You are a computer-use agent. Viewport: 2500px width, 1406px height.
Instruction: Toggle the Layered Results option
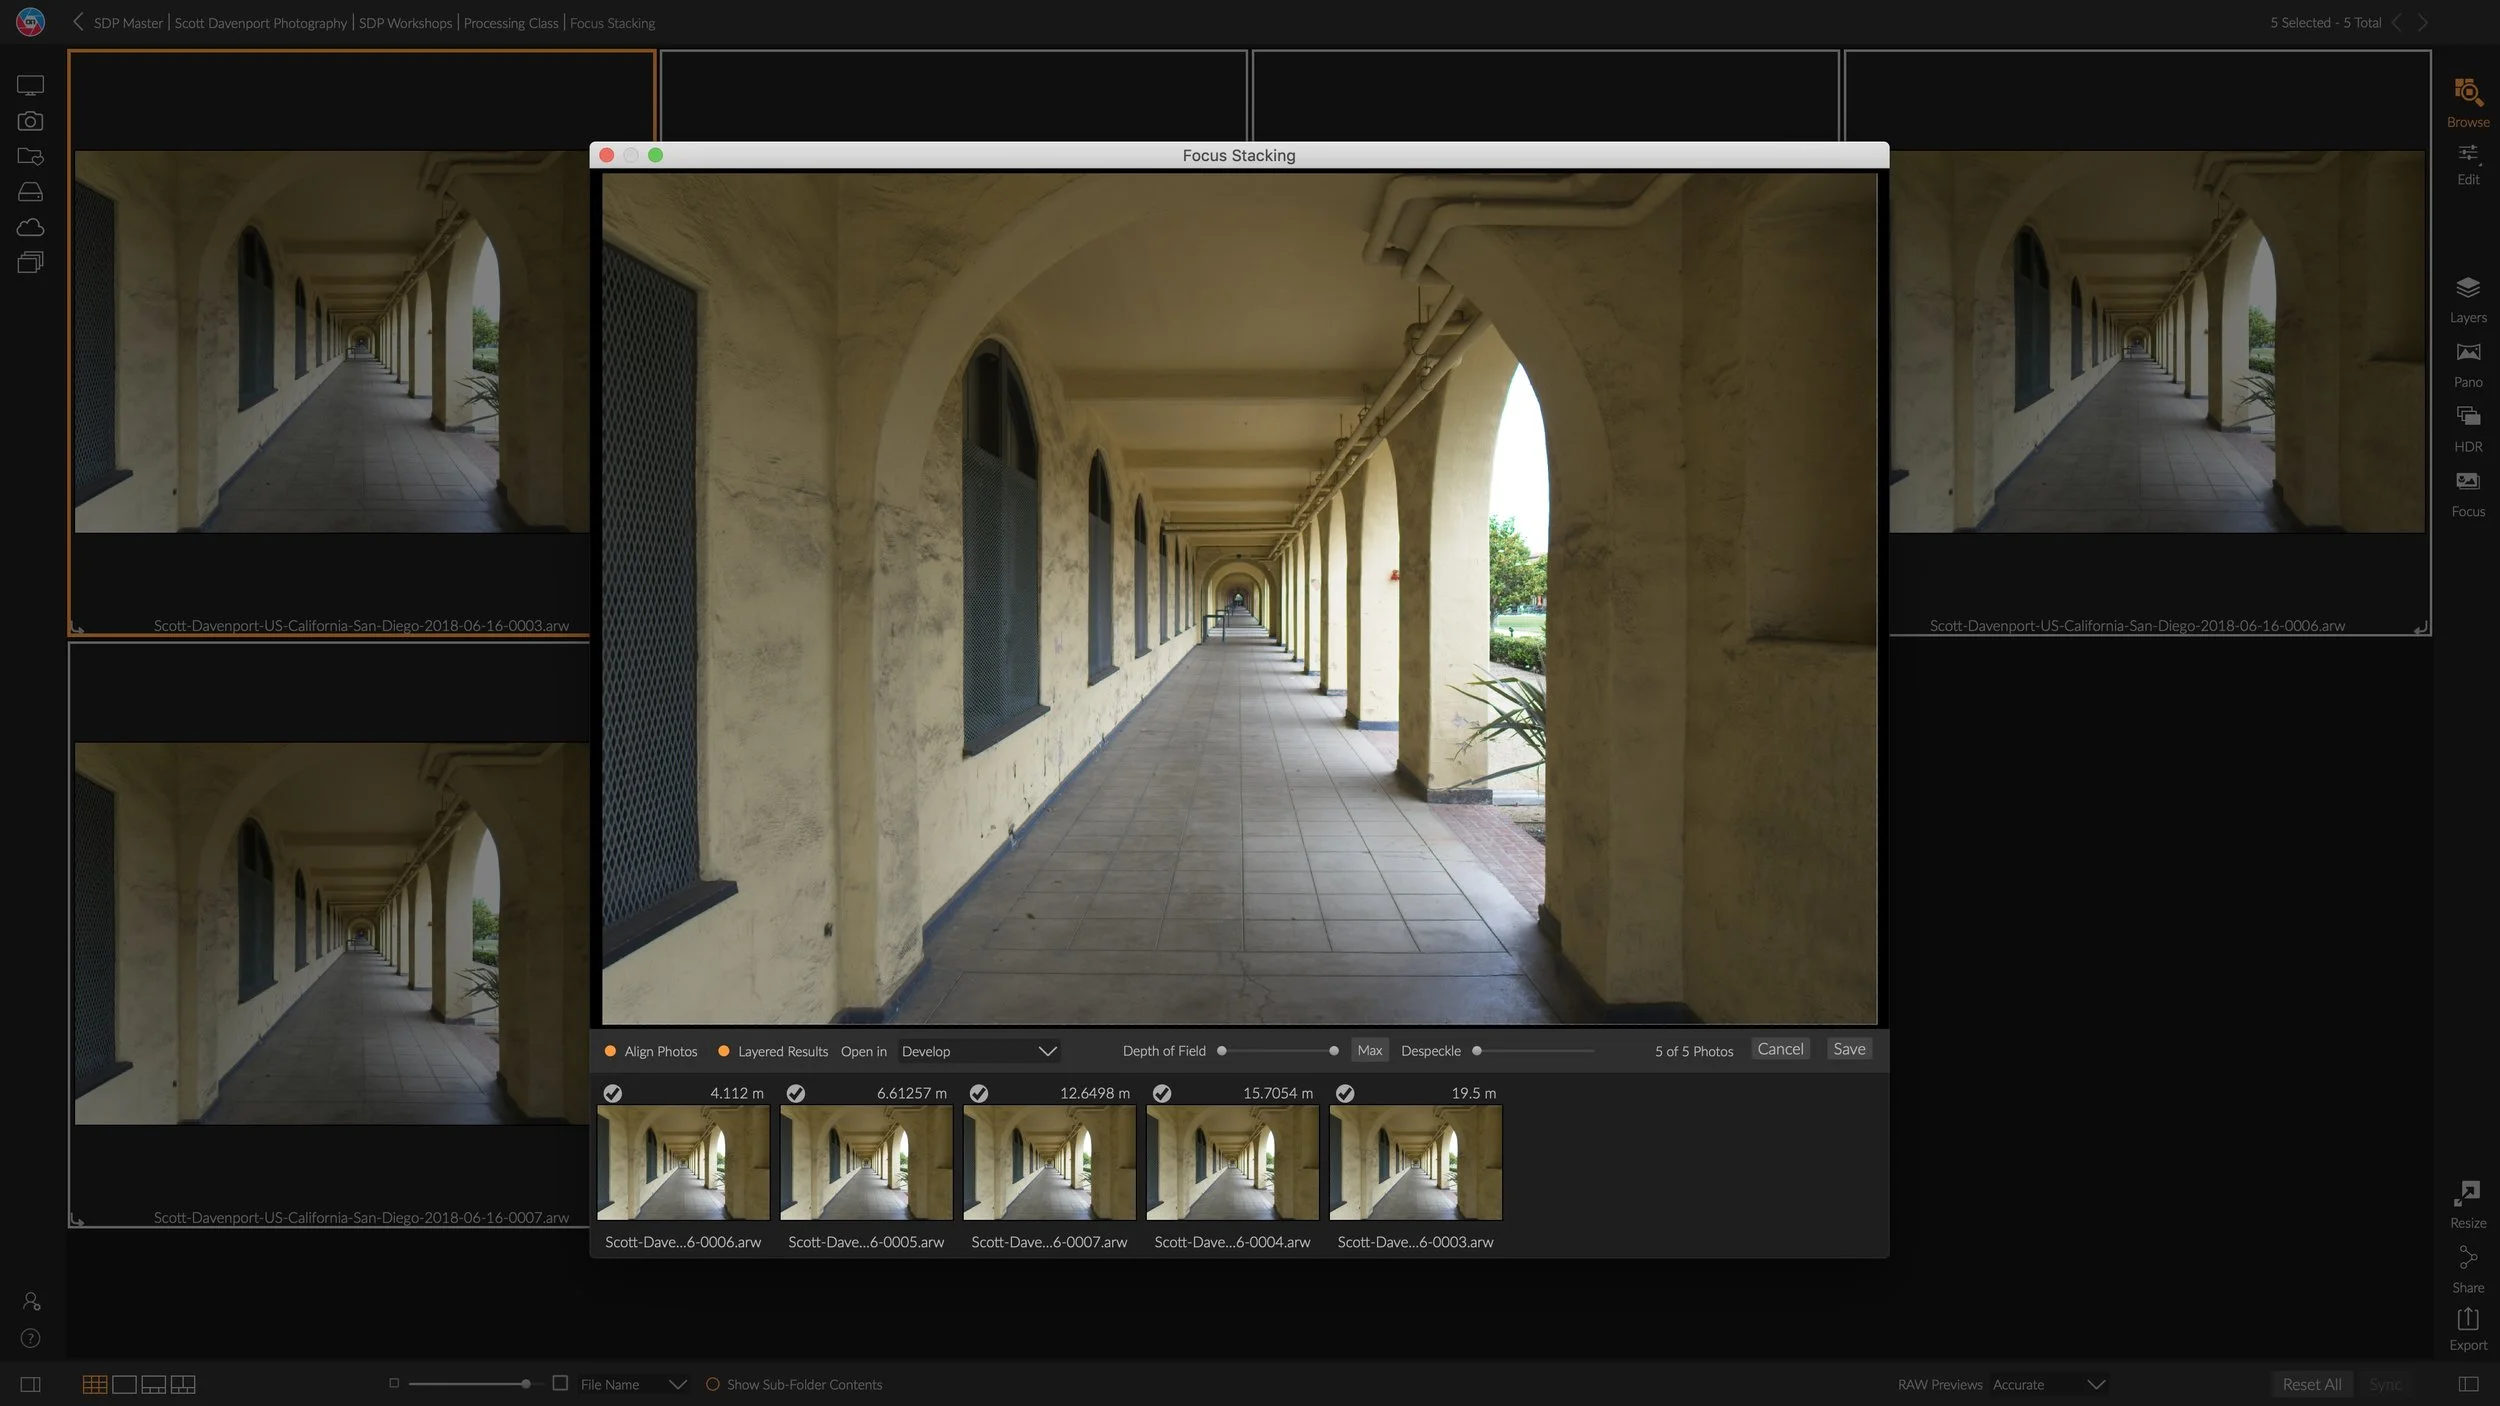click(724, 1051)
